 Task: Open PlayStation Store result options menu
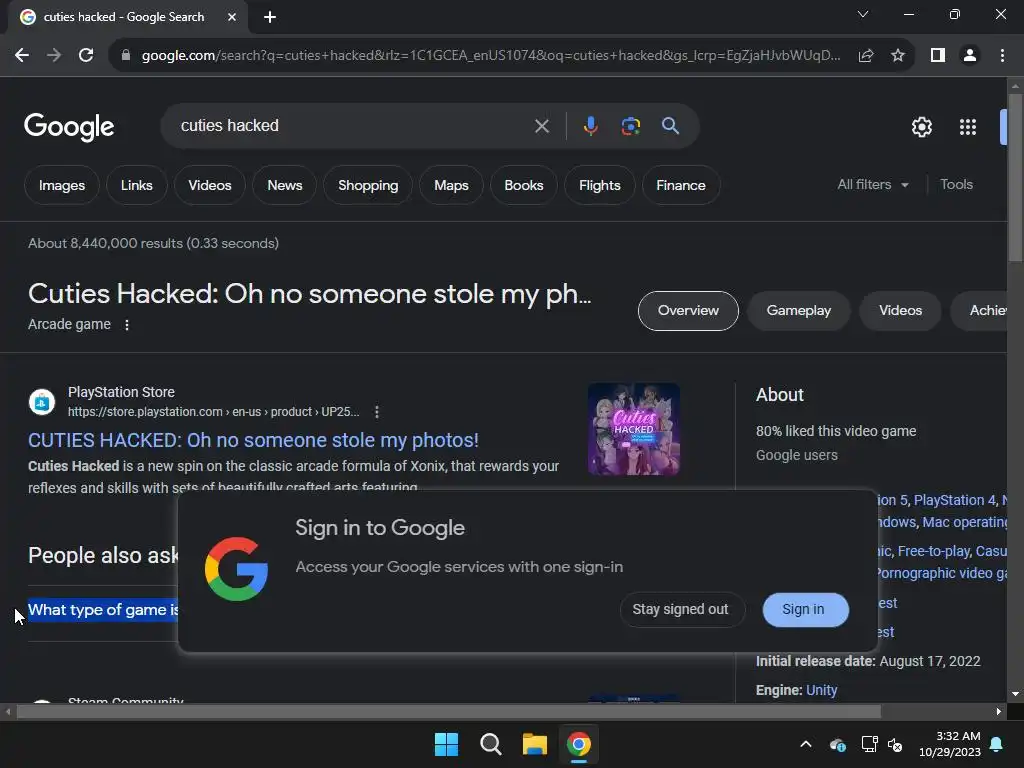point(377,412)
